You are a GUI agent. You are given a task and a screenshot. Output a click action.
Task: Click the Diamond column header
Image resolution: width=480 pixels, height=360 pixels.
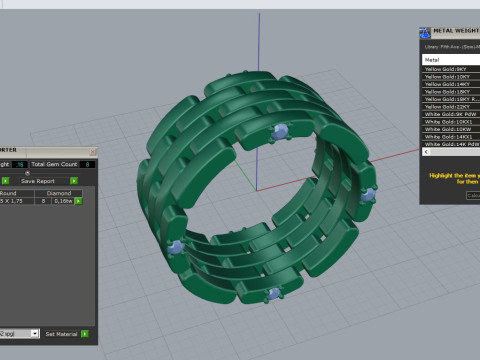click(59, 193)
